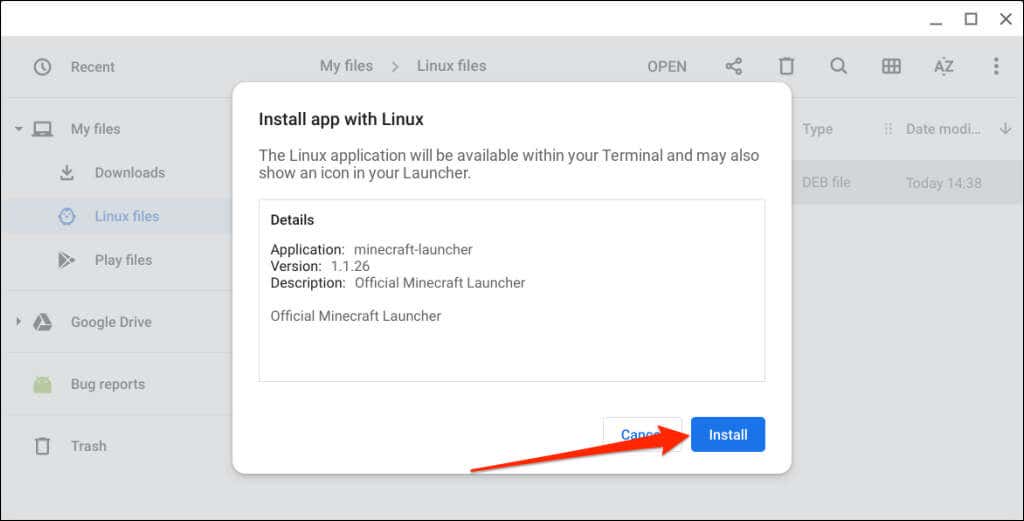Click My files breadcrumb

(346, 66)
